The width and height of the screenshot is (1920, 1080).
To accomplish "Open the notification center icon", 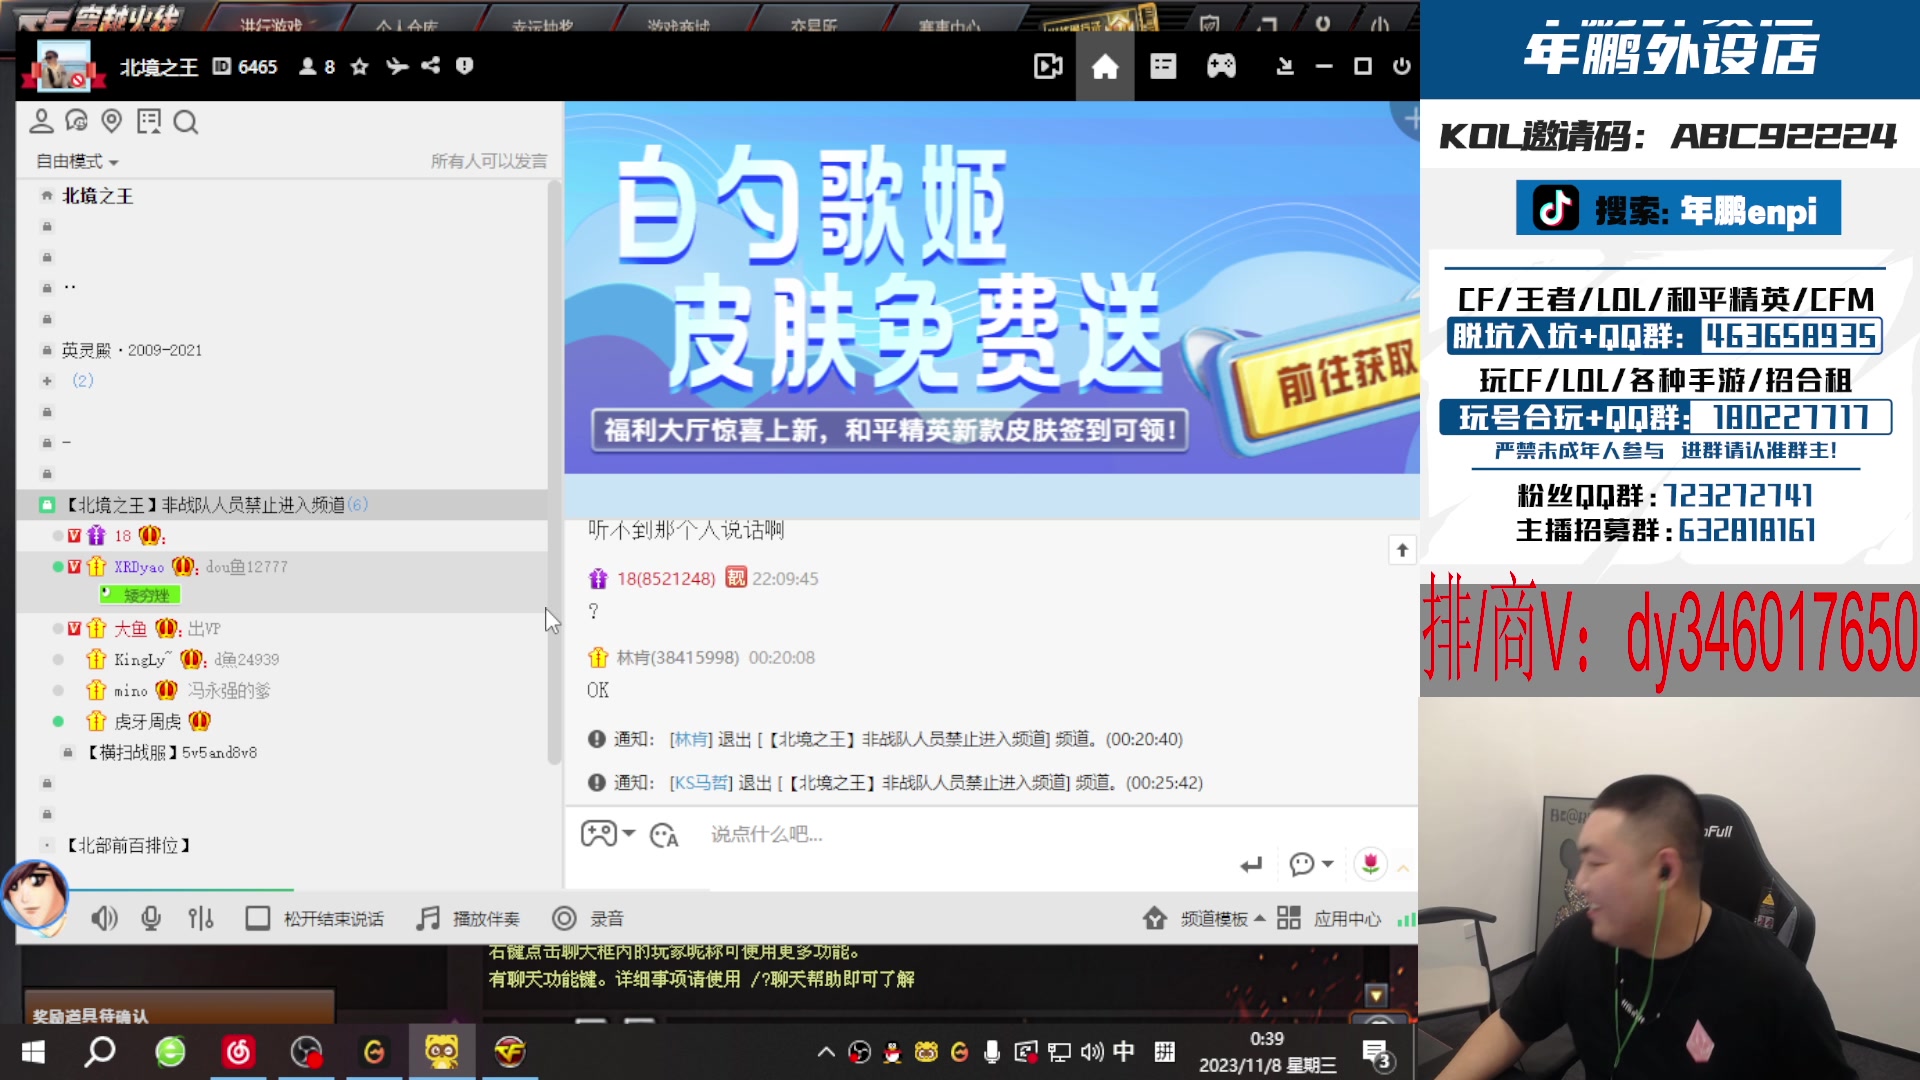I will pyautogui.click(x=1377, y=1054).
